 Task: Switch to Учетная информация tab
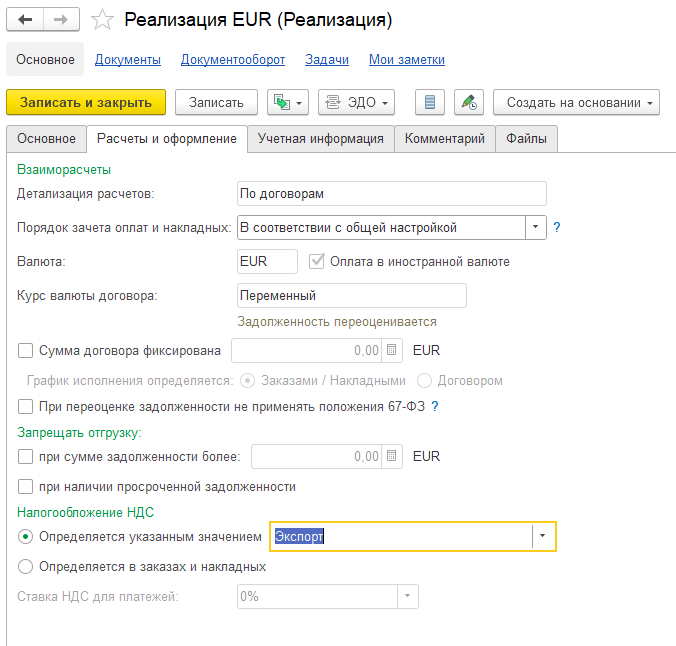[x=321, y=139]
